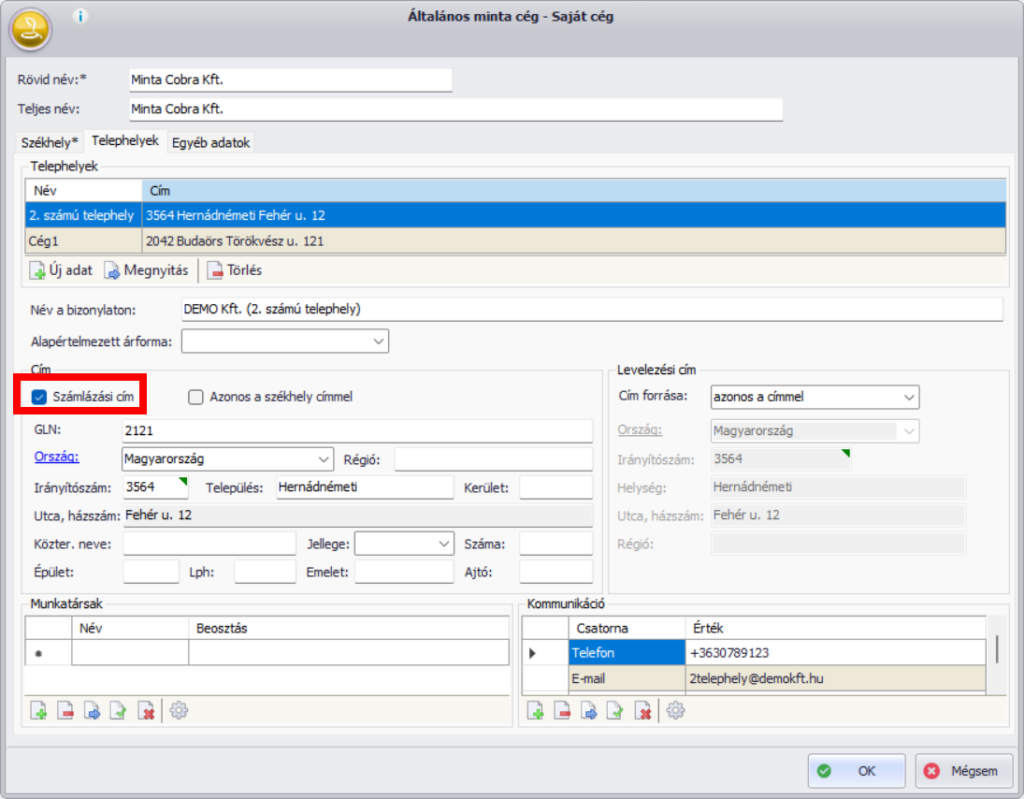This screenshot has width=1024, height=799.
Task: Open the Egyéb adatok tab
Action: click(211, 142)
